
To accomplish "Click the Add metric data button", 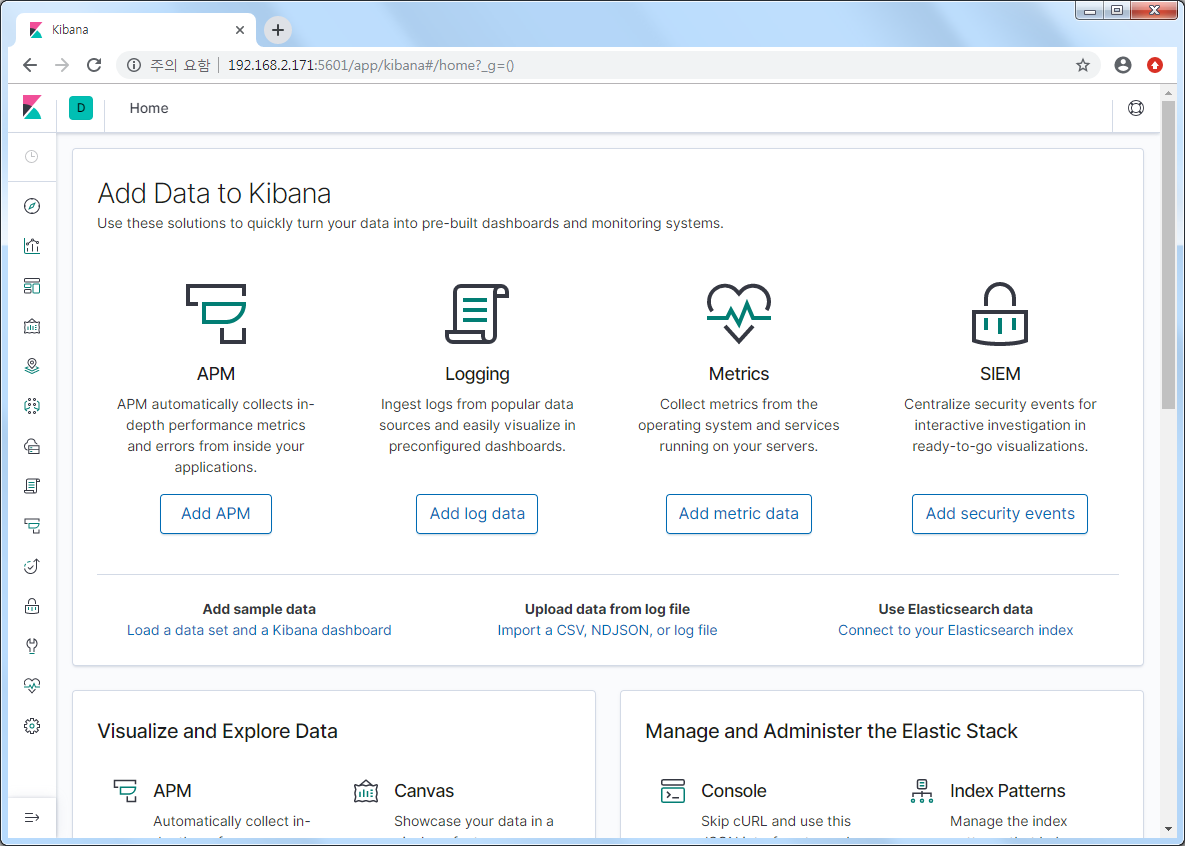I will click(x=738, y=514).
